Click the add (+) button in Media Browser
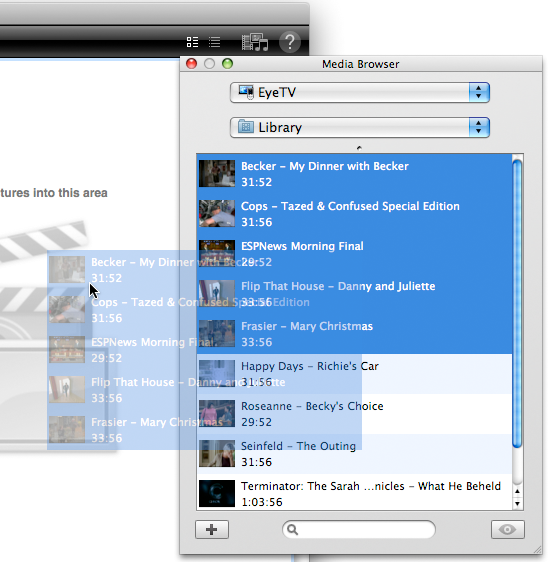 coord(212,529)
